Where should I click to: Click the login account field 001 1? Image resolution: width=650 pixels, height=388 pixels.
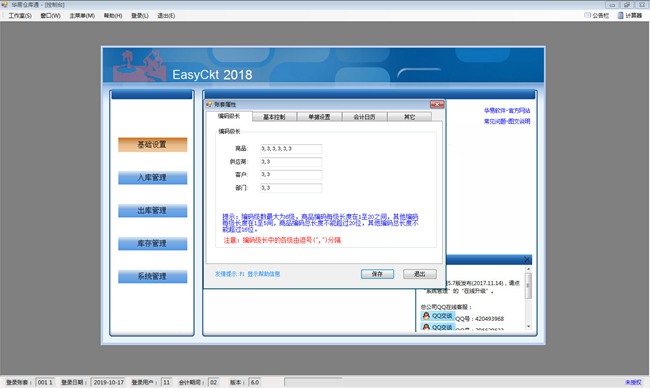pos(45,382)
